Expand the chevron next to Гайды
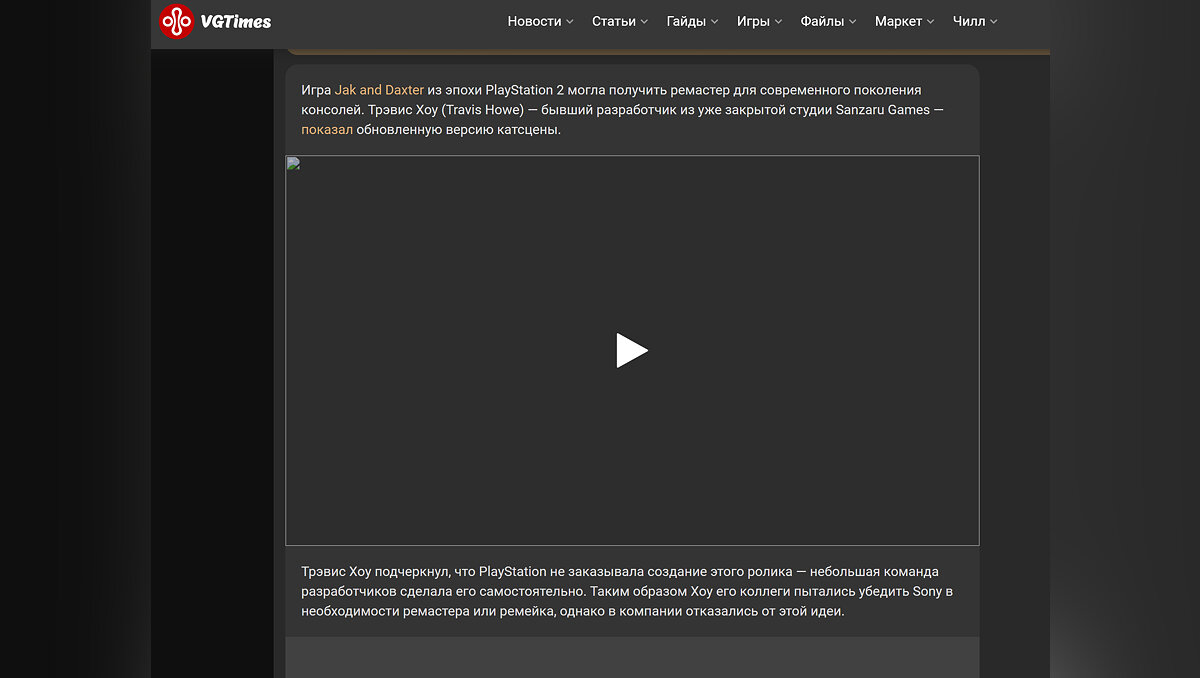The width and height of the screenshot is (1200, 678). (x=714, y=22)
